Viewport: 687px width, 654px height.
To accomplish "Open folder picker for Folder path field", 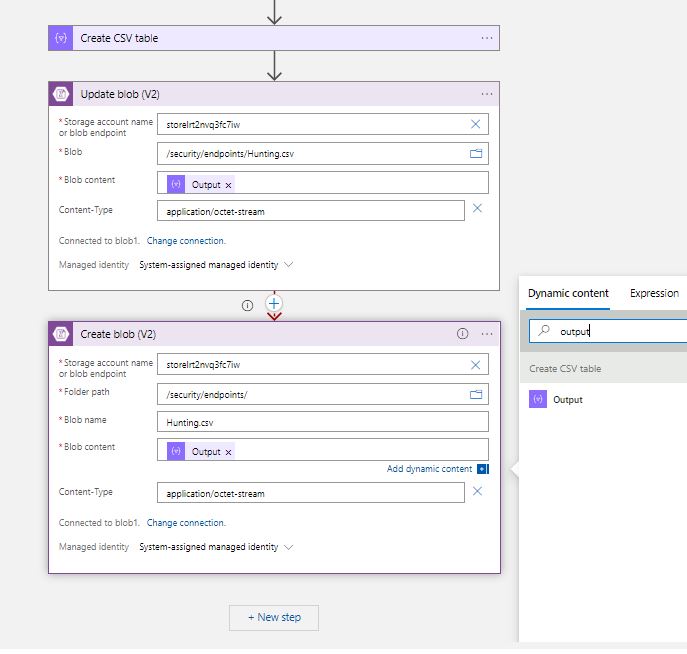I will pos(476,394).
